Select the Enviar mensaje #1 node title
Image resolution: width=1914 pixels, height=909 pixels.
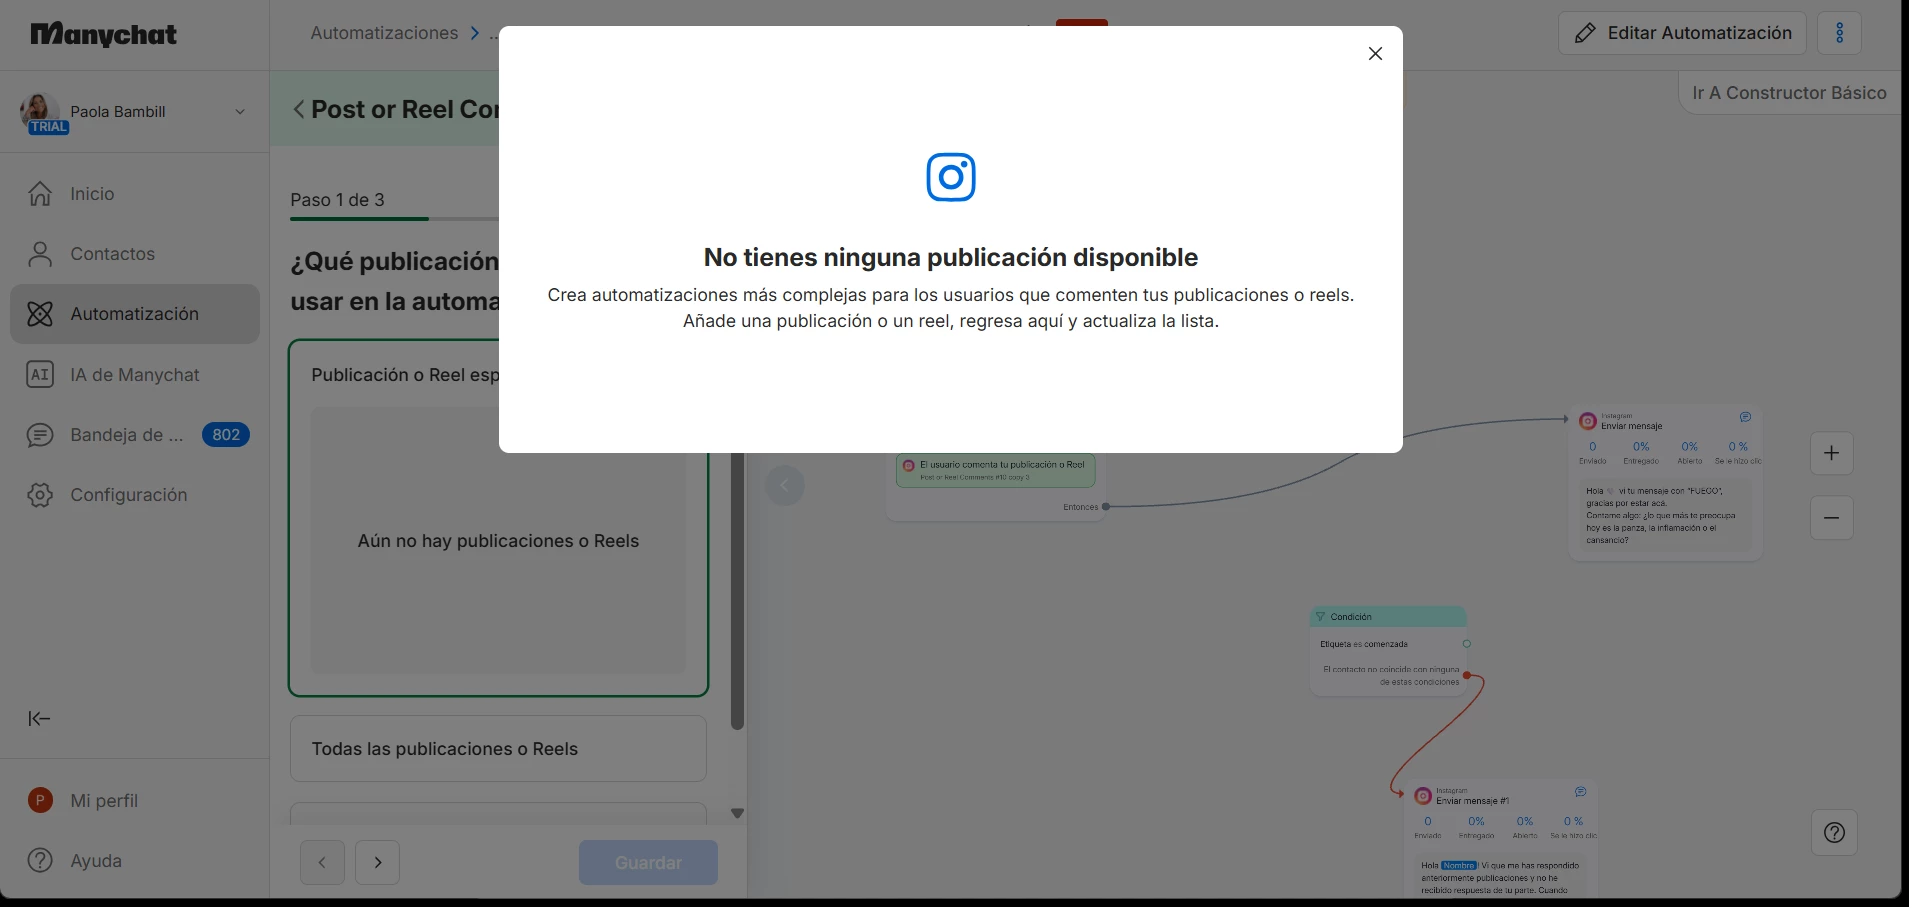[1473, 801]
